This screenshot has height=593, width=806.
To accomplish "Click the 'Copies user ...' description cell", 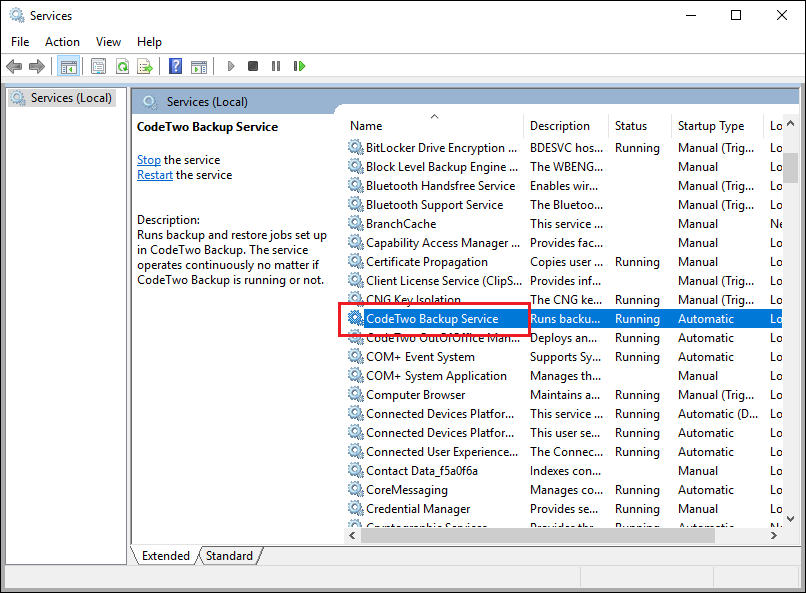I will [x=566, y=262].
